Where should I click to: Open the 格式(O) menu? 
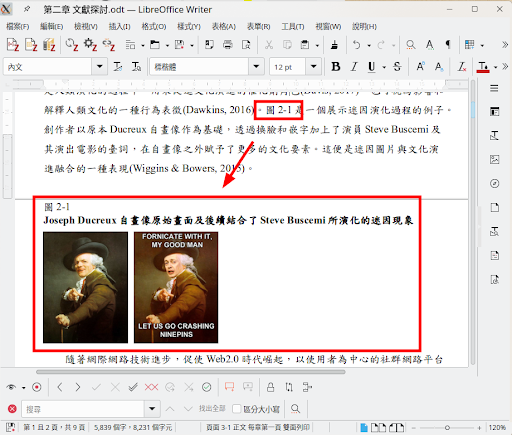(154, 26)
